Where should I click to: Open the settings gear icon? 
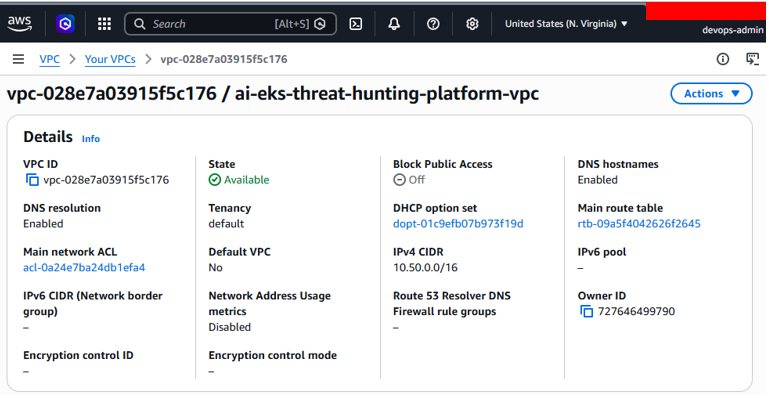pyautogui.click(x=472, y=24)
